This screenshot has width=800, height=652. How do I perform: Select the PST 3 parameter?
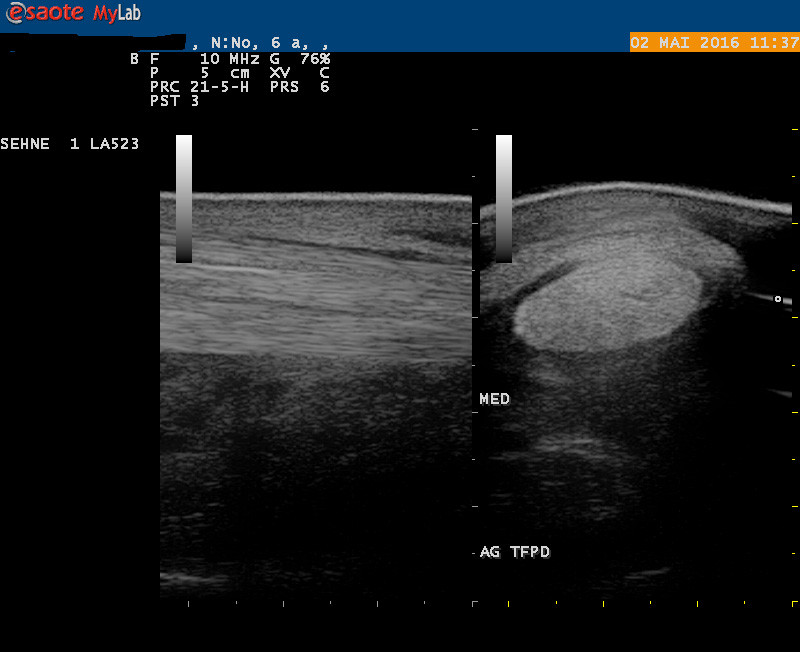point(175,101)
